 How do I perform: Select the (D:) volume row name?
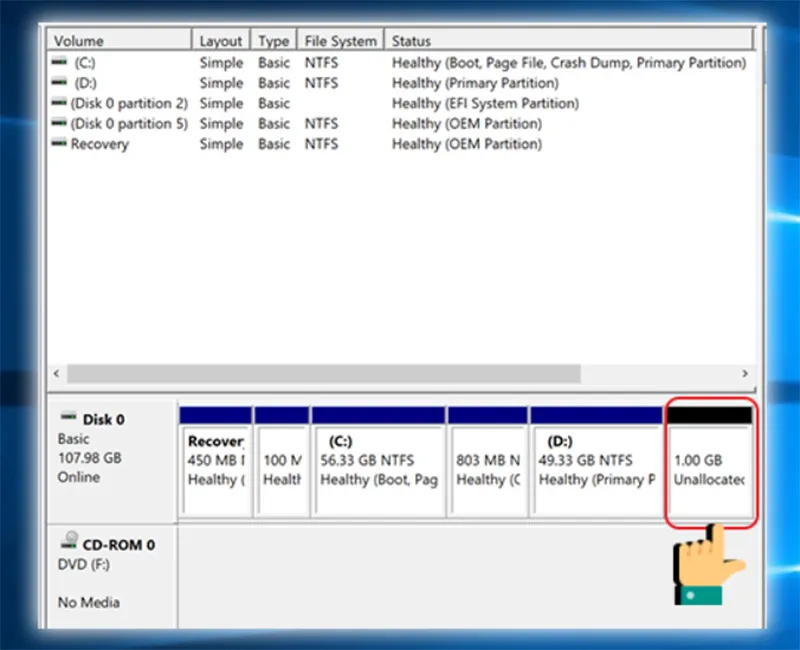(85, 83)
